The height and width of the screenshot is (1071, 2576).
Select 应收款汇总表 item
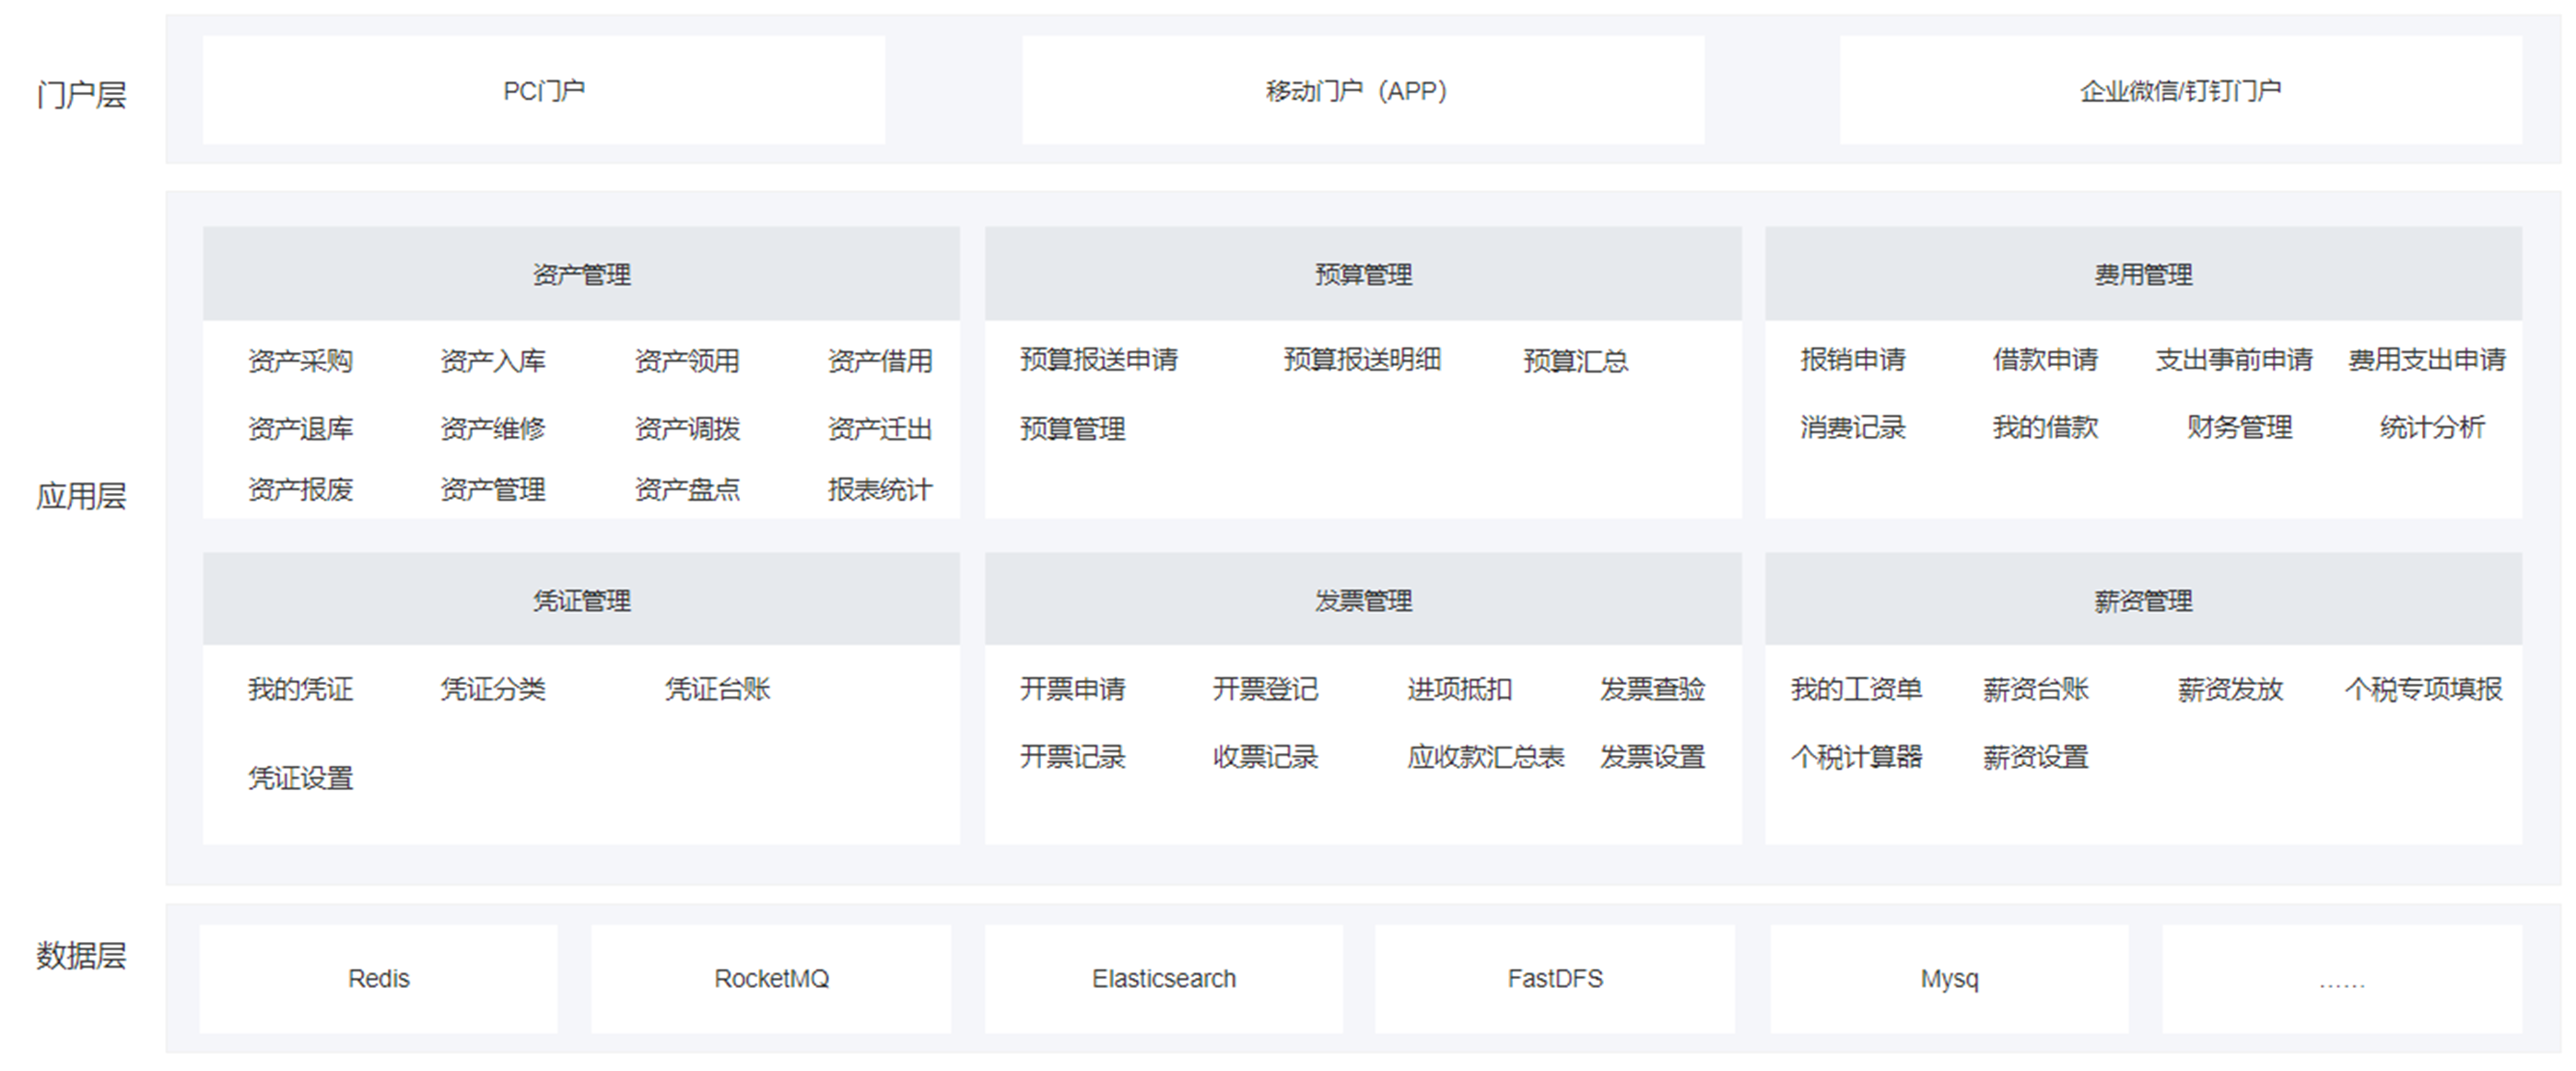point(1486,757)
